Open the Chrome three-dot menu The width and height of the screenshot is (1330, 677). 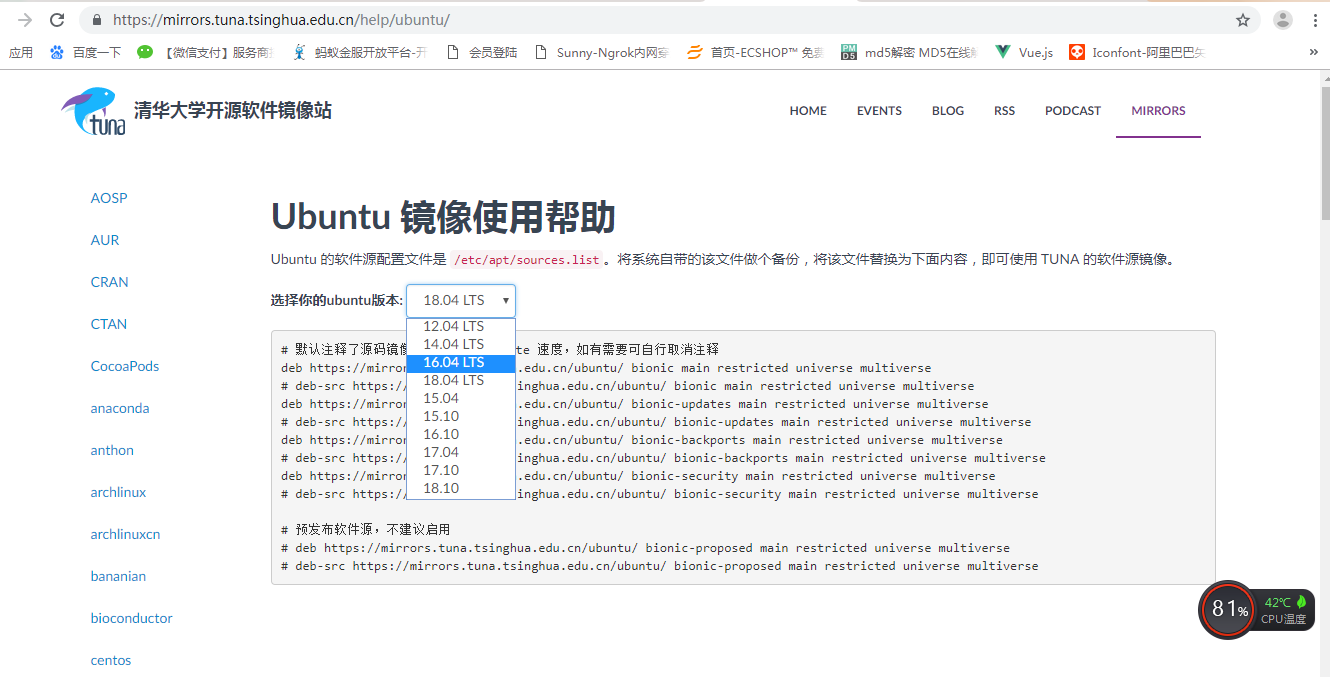pos(1316,19)
